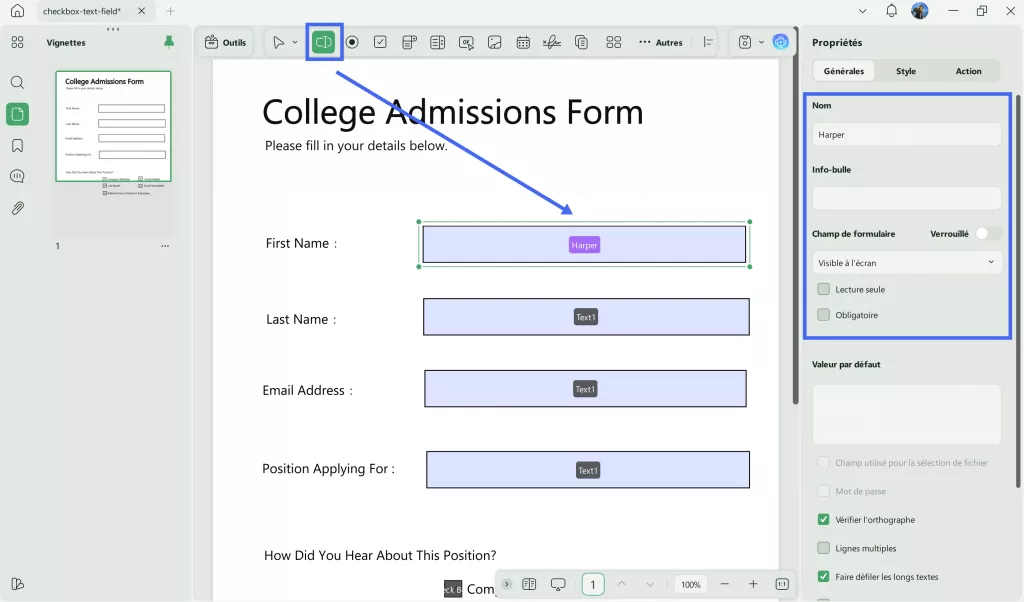Enable the Lecture seule checkbox

tap(824, 289)
